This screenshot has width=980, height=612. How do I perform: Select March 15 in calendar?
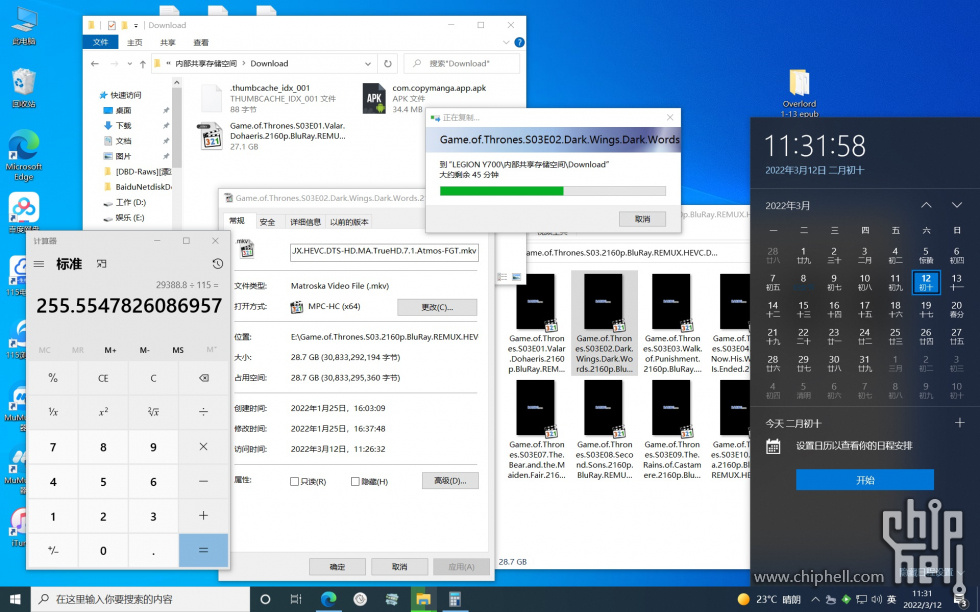pyautogui.click(x=803, y=309)
